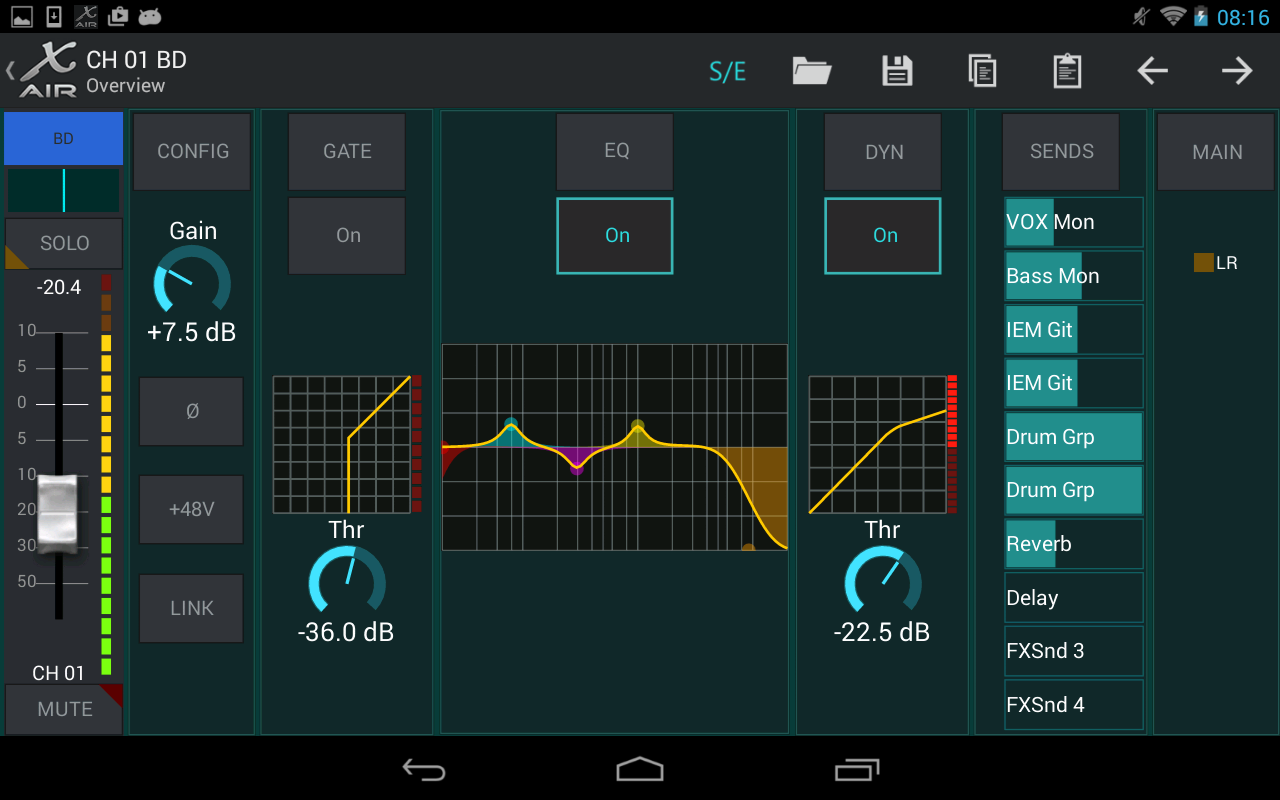Advance to the next channel with the right arrow

[x=1236, y=70]
